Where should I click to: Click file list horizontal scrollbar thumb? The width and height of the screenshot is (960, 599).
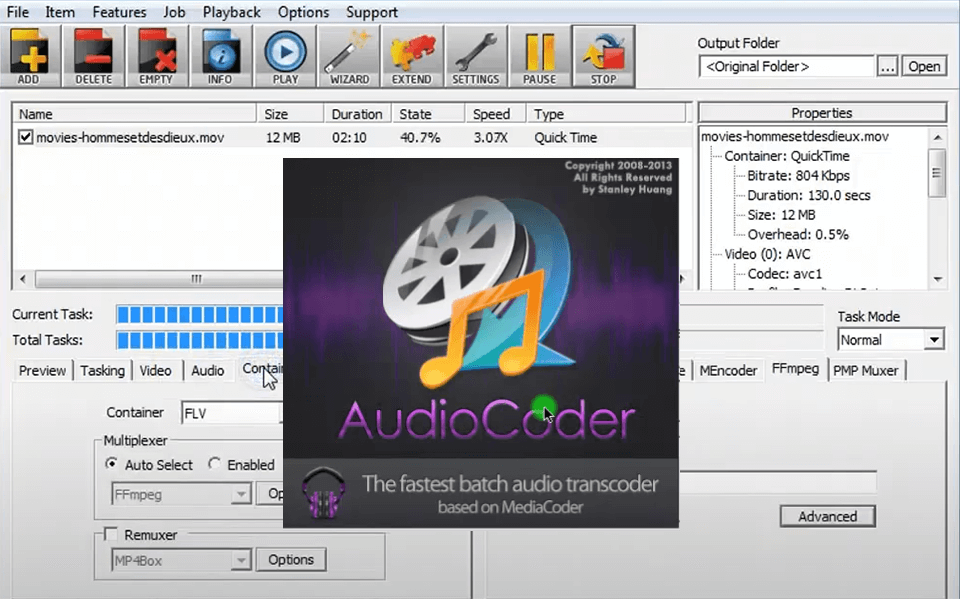click(159, 279)
